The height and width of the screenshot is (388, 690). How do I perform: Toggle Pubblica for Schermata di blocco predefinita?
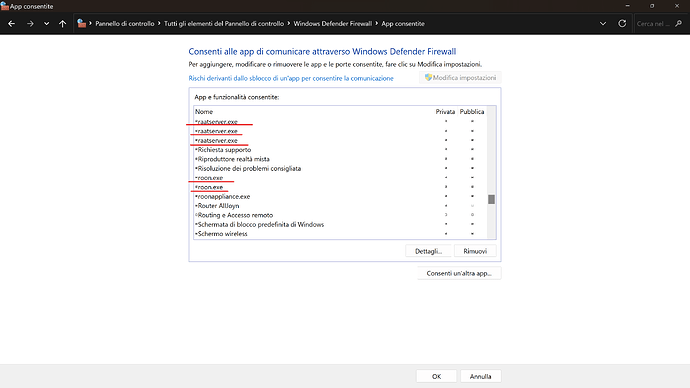click(472, 224)
